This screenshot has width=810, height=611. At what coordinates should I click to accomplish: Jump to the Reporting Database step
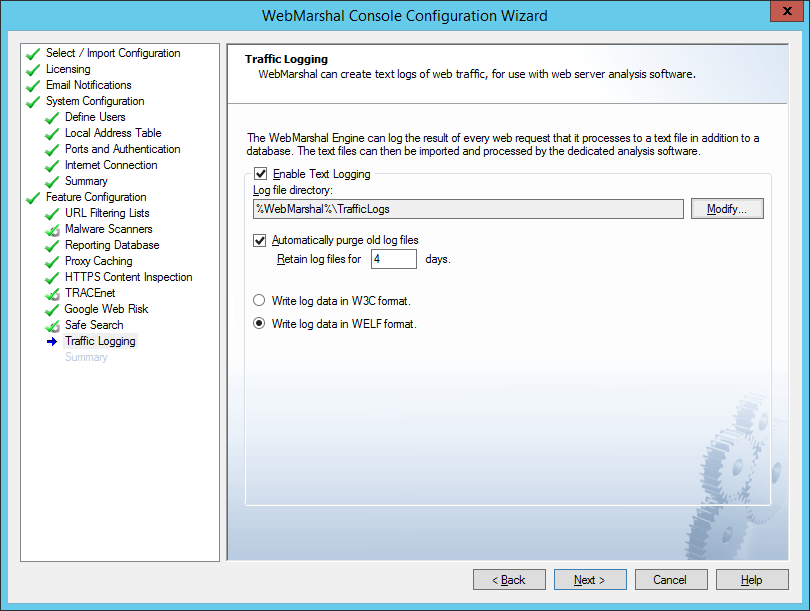click(x=112, y=245)
